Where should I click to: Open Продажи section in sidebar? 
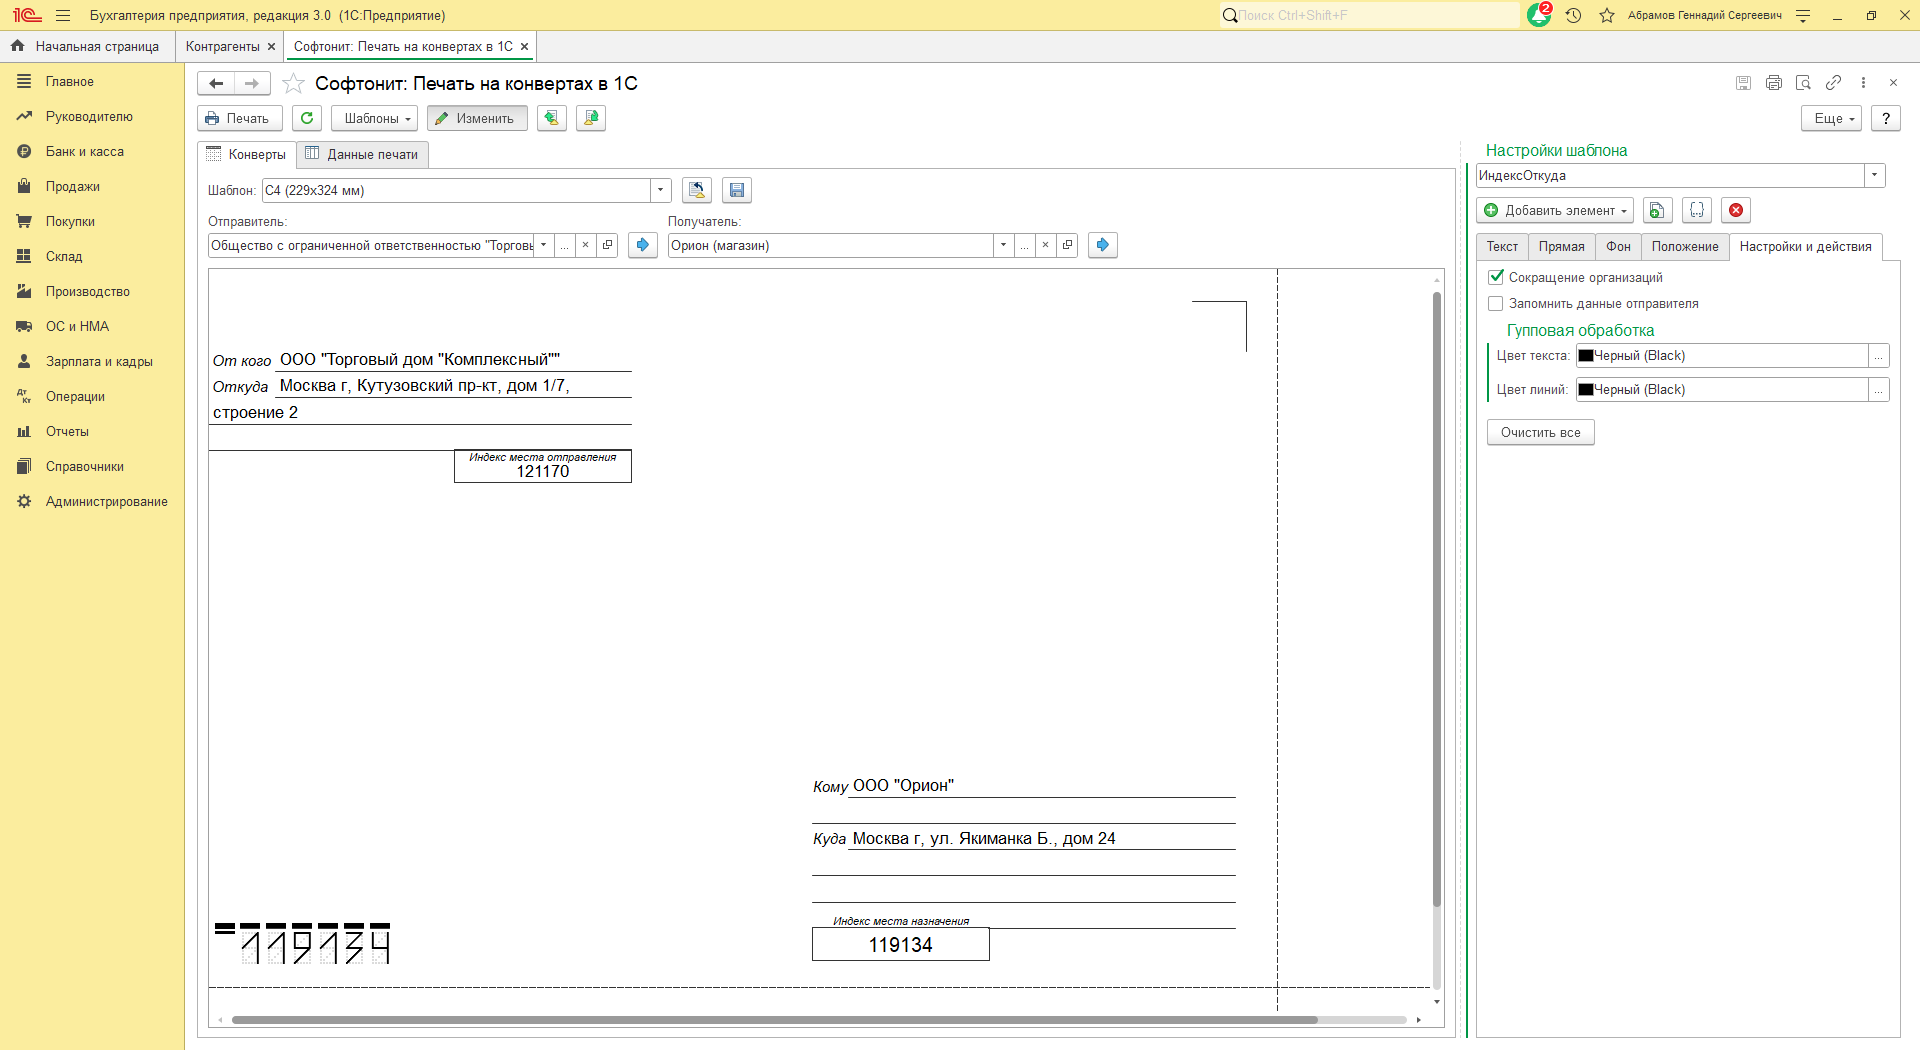pyautogui.click(x=72, y=187)
